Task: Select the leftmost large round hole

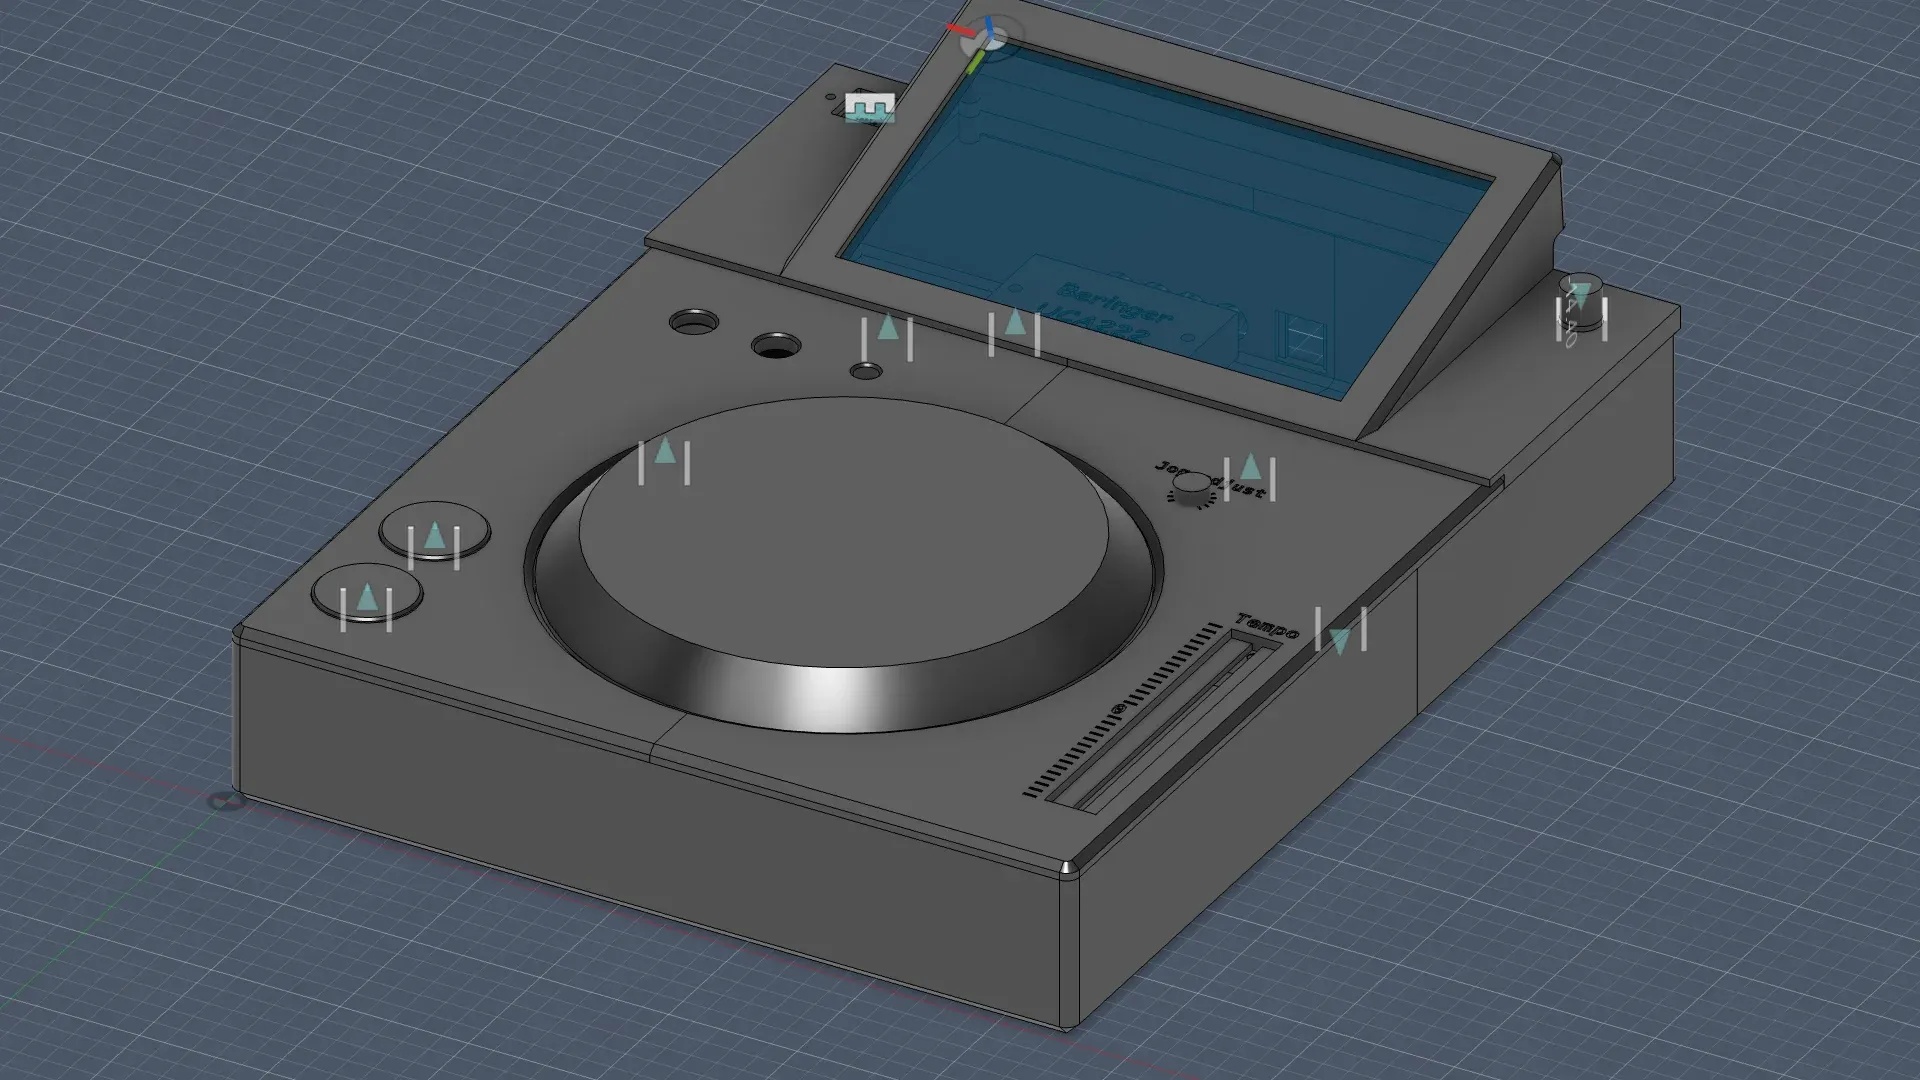Action: (694, 323)
